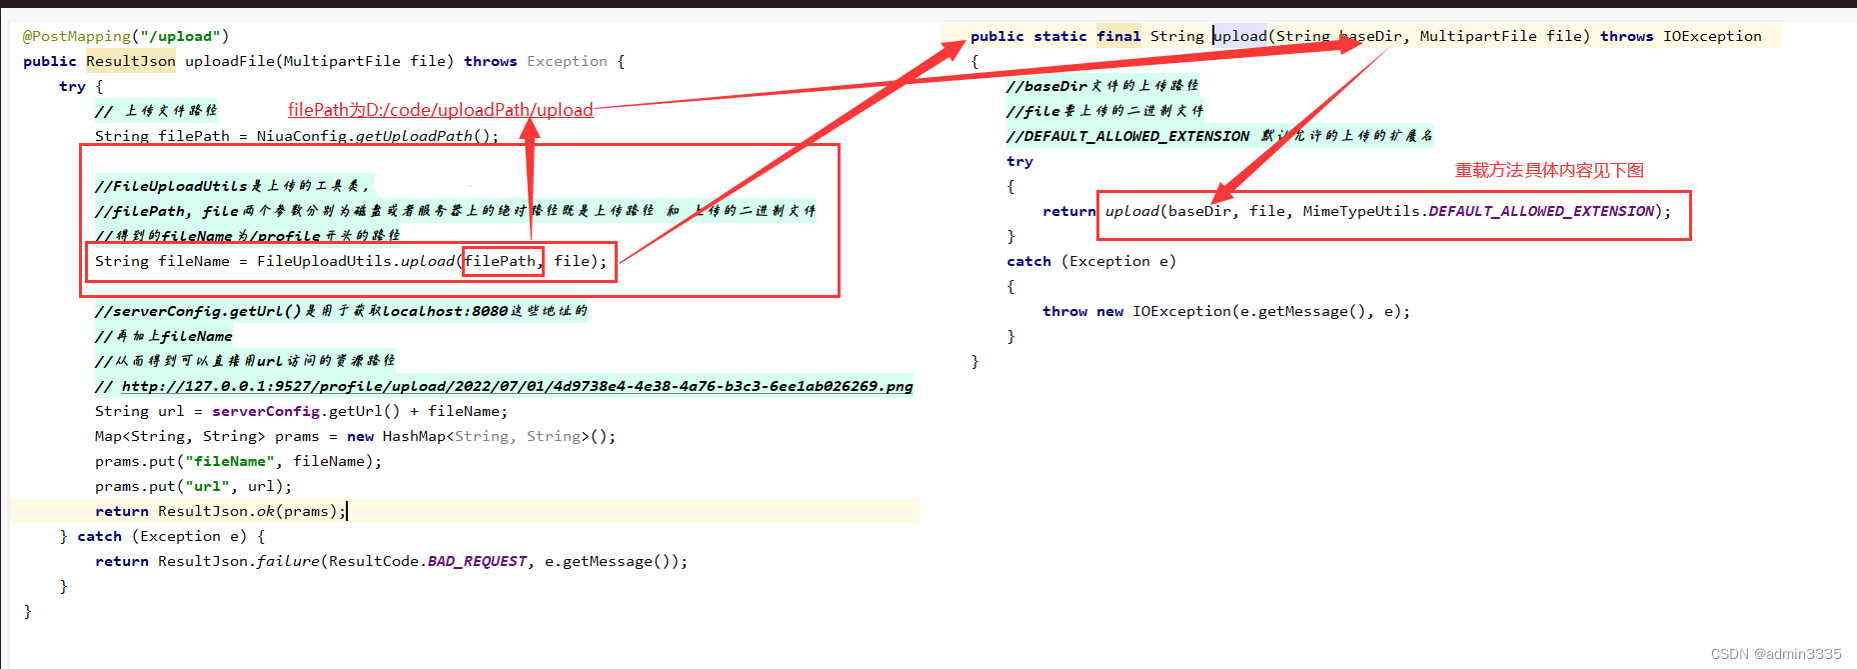Click the @PostMapping("/upload") annotation

(126, 36)
